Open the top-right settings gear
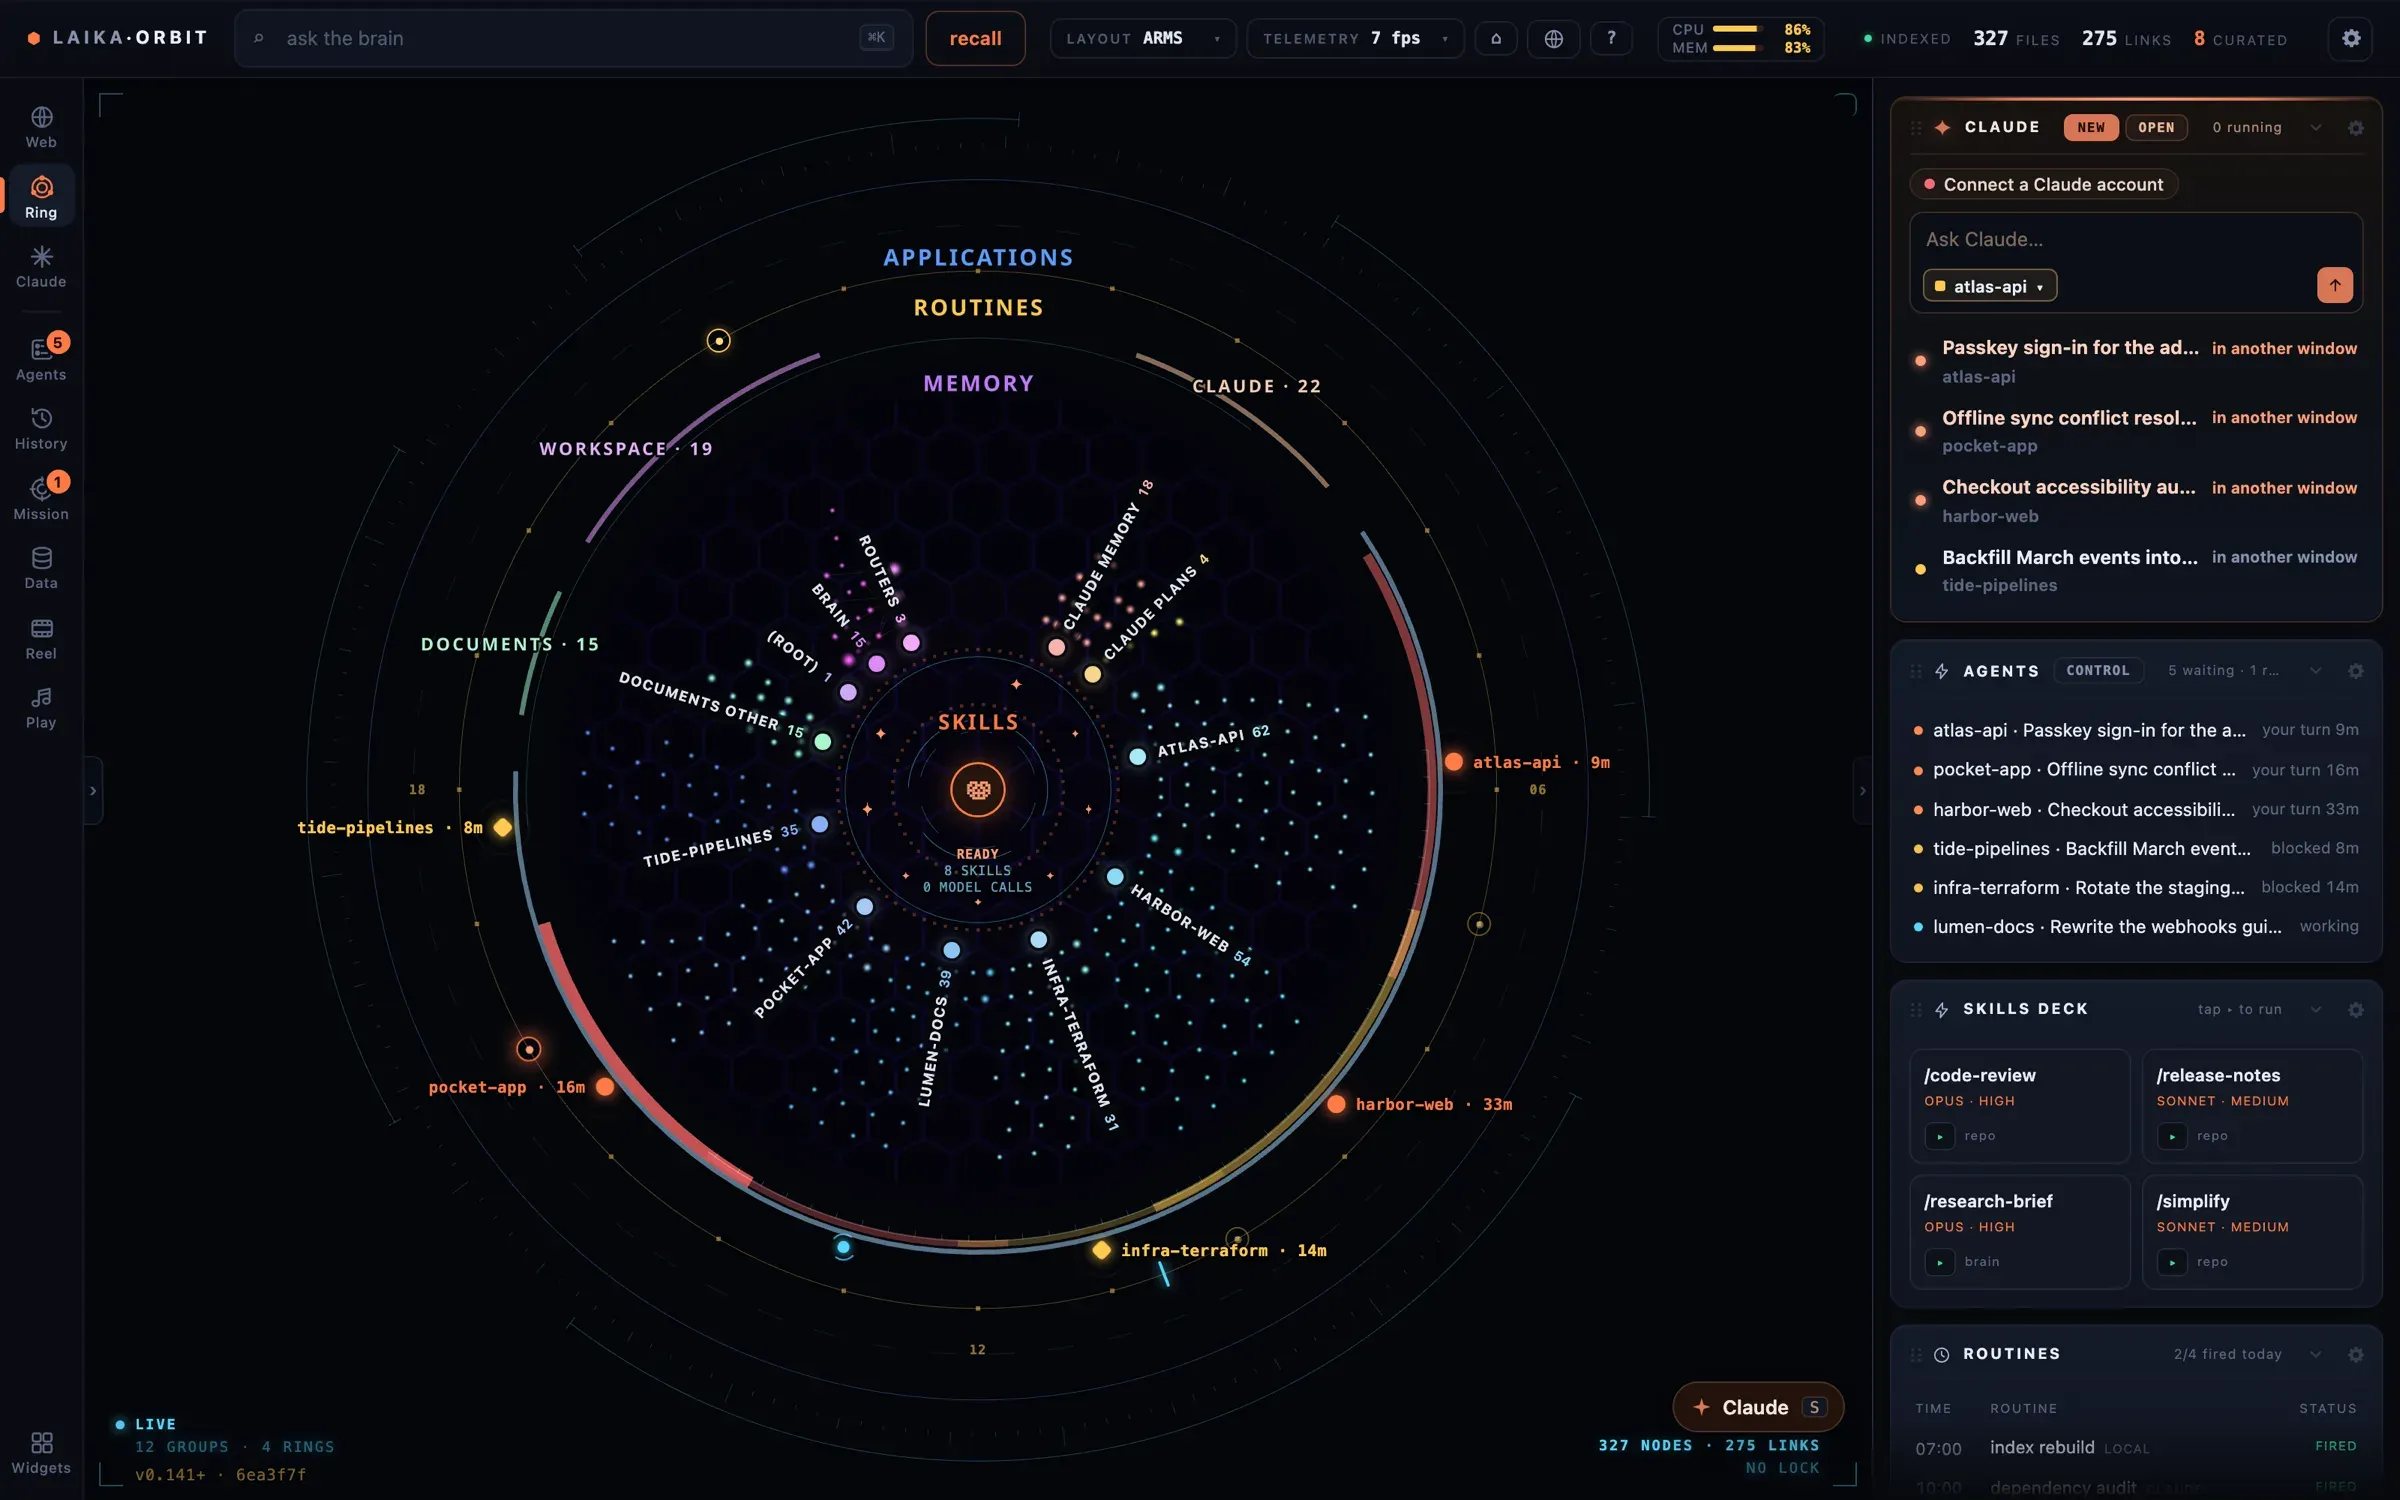2400x1500 pixels. coord(2351,39)
